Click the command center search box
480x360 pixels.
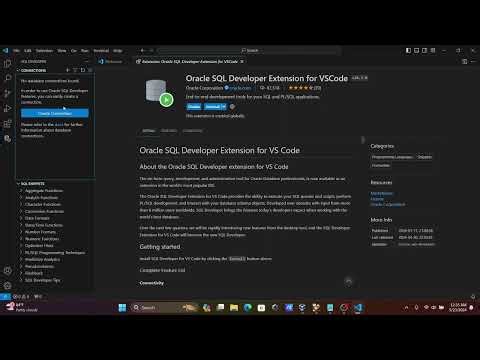coord(249,50)
